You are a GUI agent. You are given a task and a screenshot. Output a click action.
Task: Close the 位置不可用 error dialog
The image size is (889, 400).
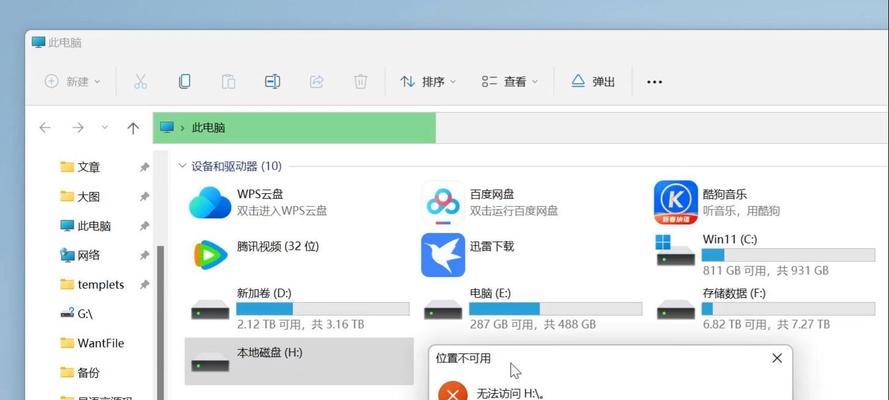(x=777, y=358)
